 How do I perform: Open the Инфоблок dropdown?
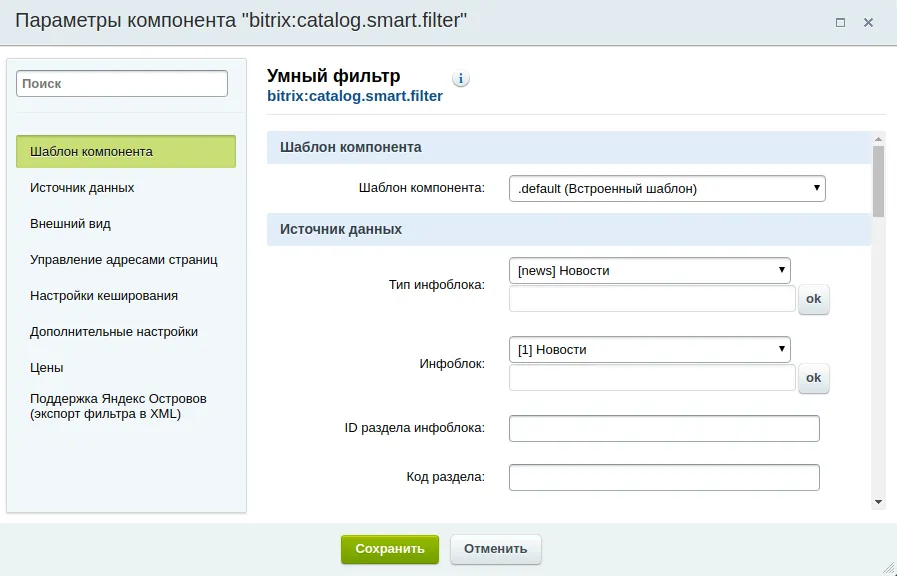[x=649, y=349]
